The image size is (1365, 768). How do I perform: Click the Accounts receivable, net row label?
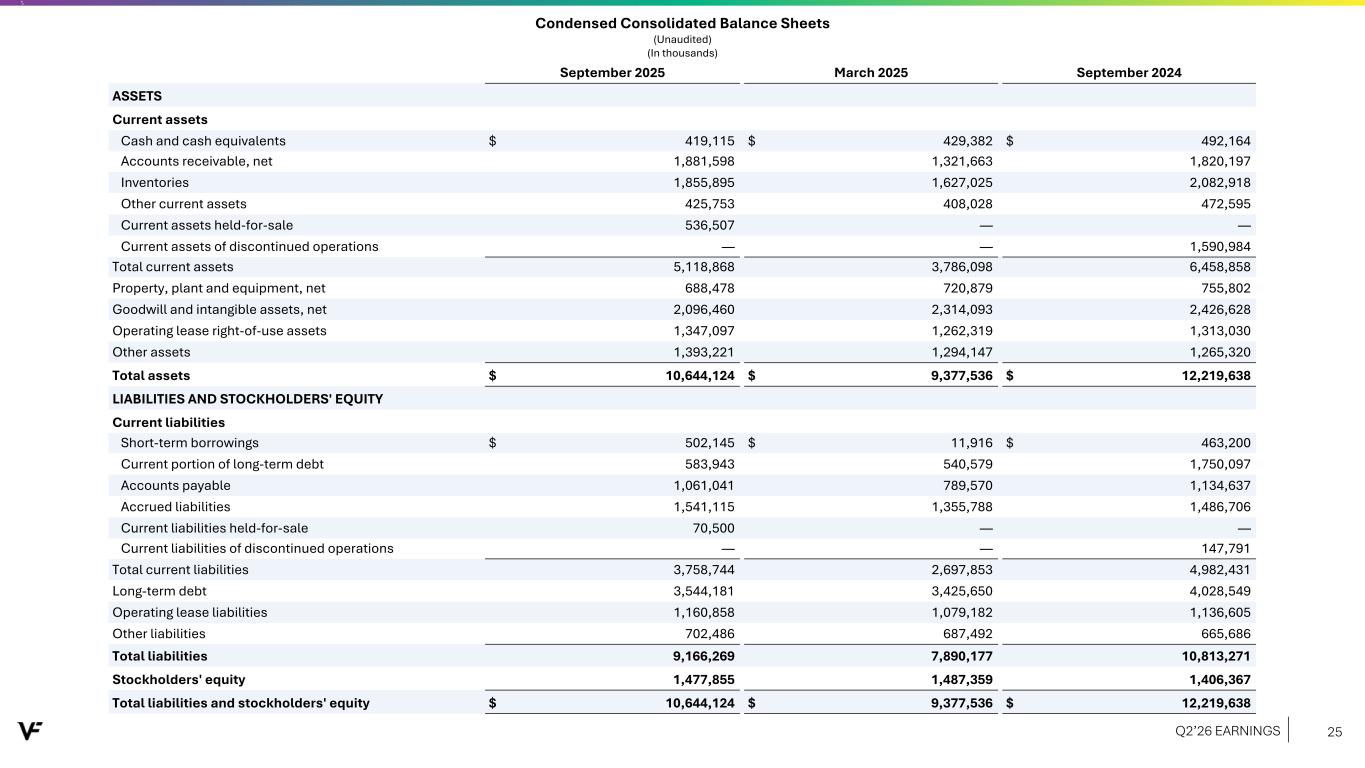[x=196, y=161]
